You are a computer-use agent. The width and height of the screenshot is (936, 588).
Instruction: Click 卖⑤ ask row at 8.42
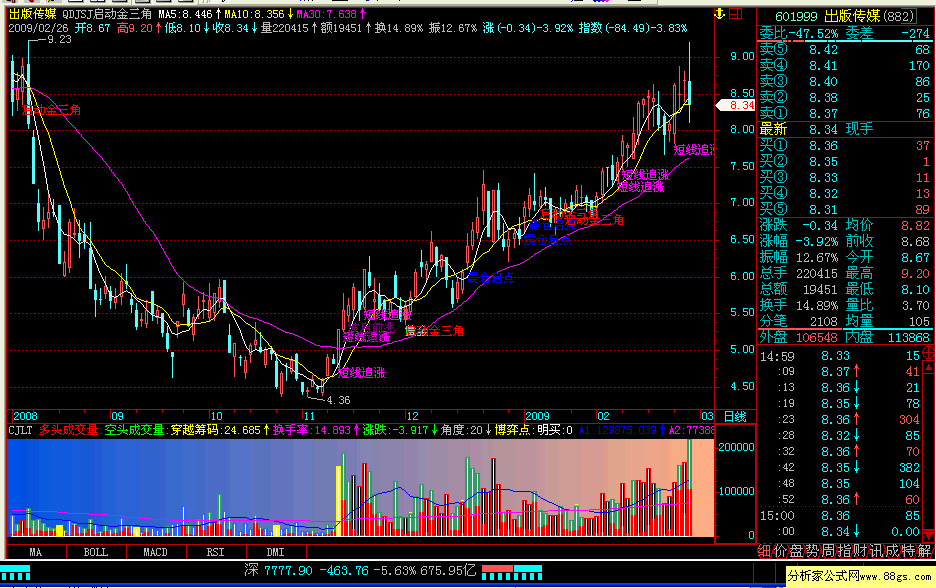click(x=844, y=50)
